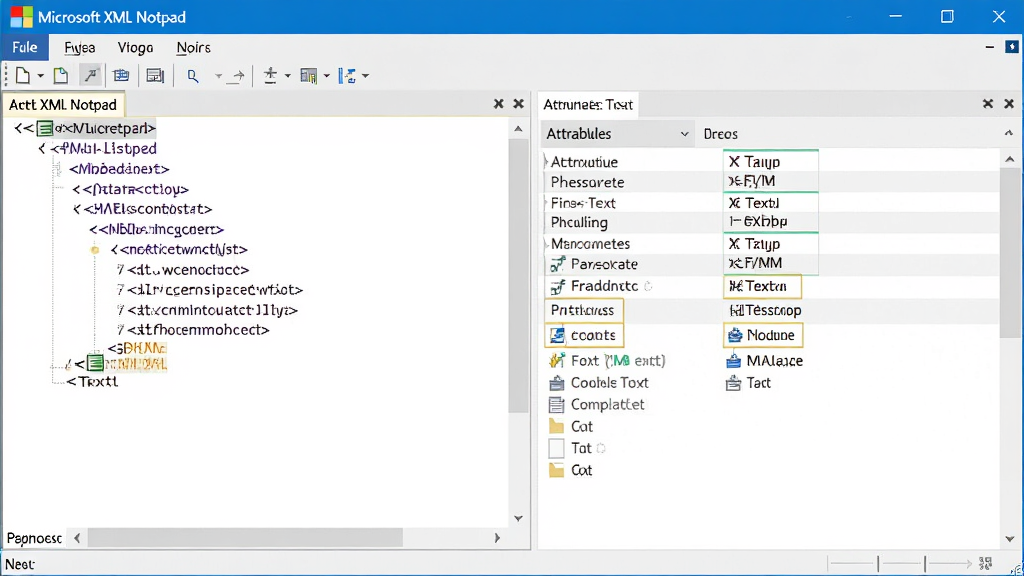This screenshot has width=1024, height=576.
Task: Select the Textt tree node
Action: coord(92,381)
